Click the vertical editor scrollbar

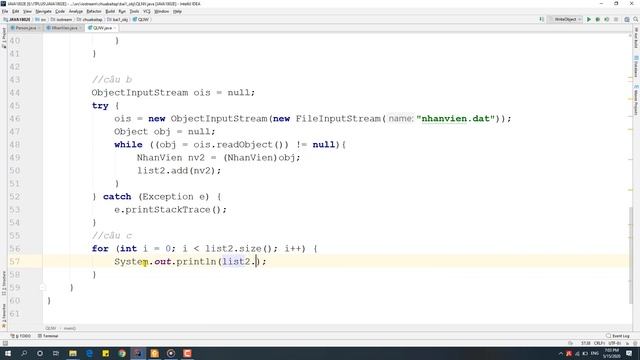(631, 256)
